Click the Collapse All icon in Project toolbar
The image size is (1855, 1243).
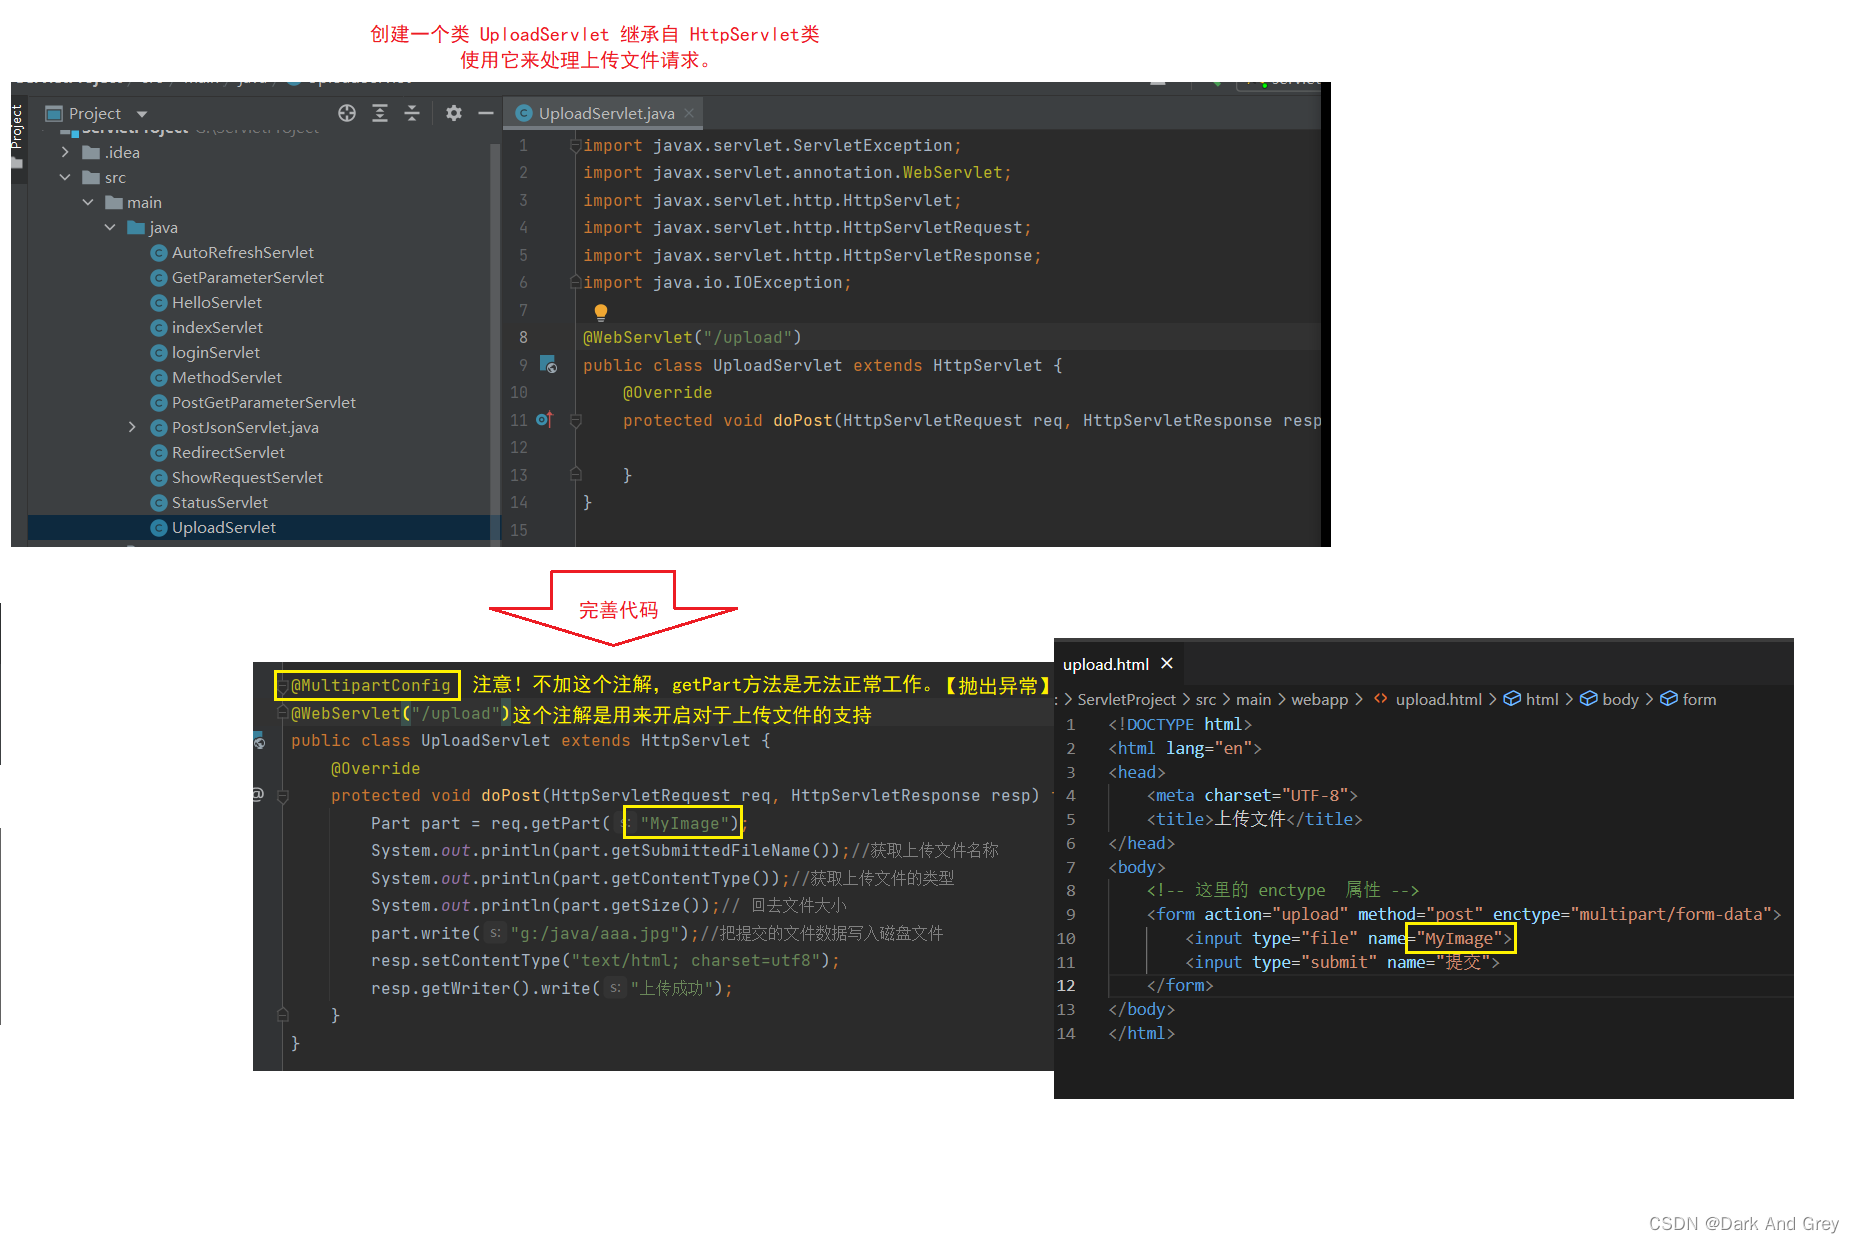(412, 113)
